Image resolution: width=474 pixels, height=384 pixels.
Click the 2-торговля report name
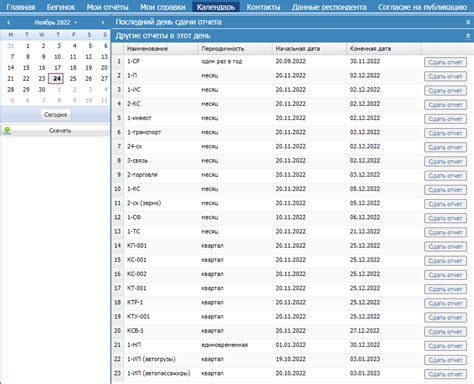142,175
